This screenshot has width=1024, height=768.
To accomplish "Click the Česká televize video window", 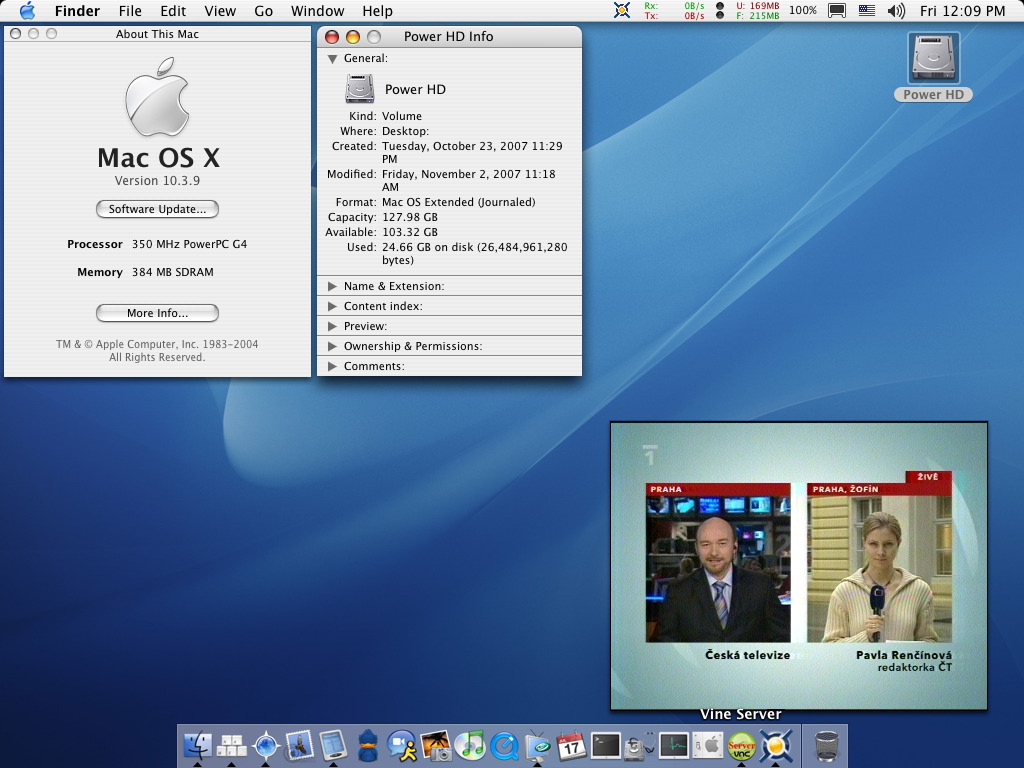I will [798, 566].
